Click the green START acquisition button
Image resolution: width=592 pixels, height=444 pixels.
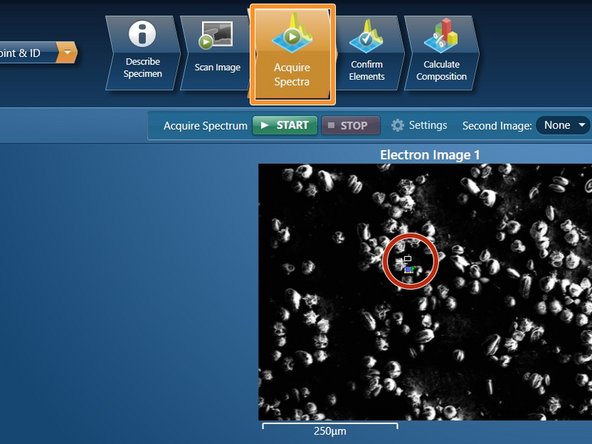tap(285, 125)
